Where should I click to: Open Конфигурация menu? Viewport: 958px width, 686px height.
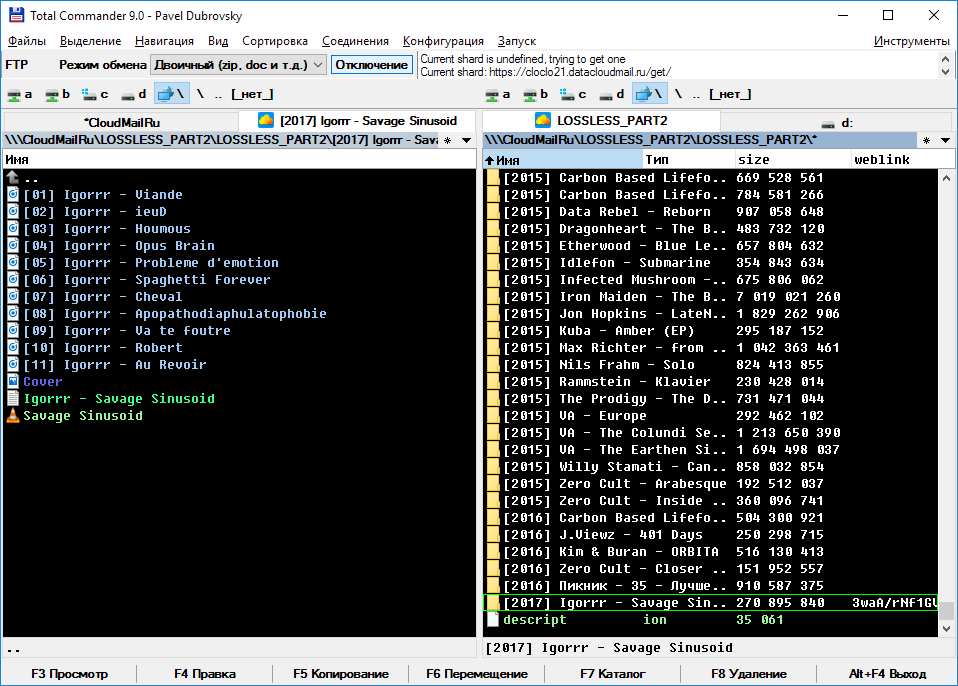point(443,41)
